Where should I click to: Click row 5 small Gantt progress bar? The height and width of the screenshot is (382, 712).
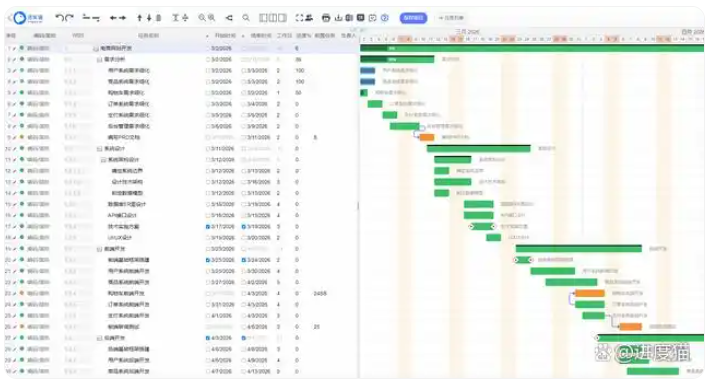[364, 93]
